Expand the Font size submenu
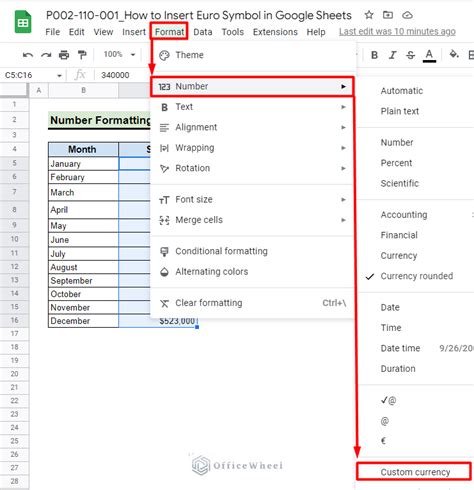 click(252, 199)
